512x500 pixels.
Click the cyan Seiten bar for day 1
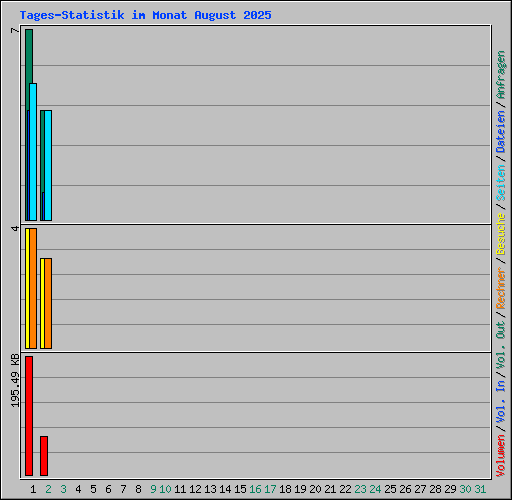pyautogui.click(x=33, y=152)
